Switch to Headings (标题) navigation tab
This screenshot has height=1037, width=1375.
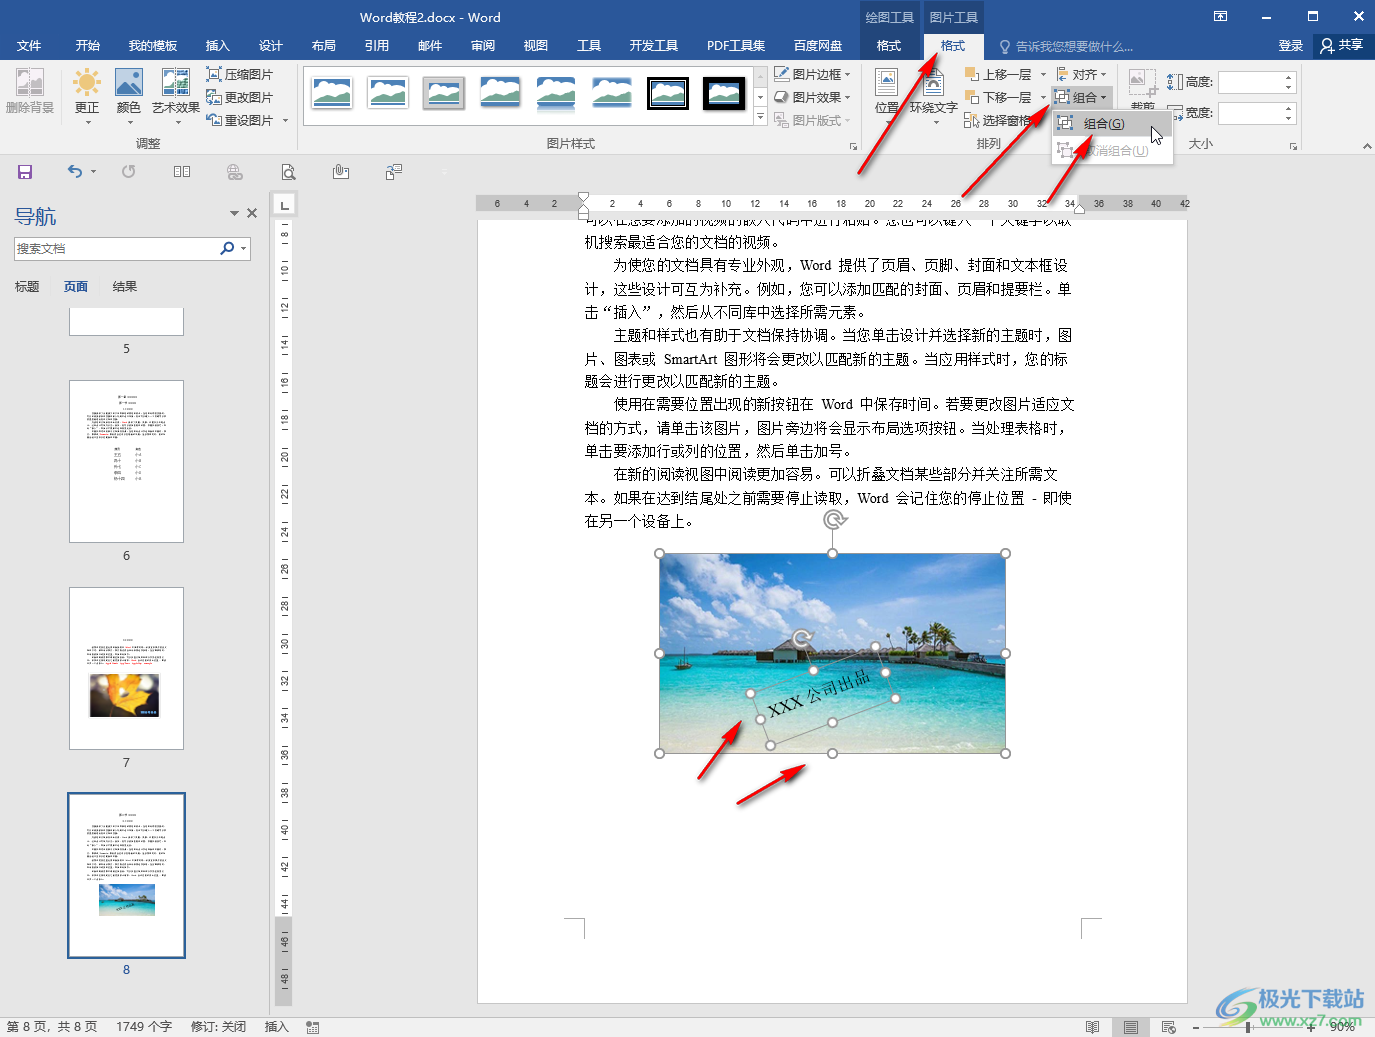point(27,287)
